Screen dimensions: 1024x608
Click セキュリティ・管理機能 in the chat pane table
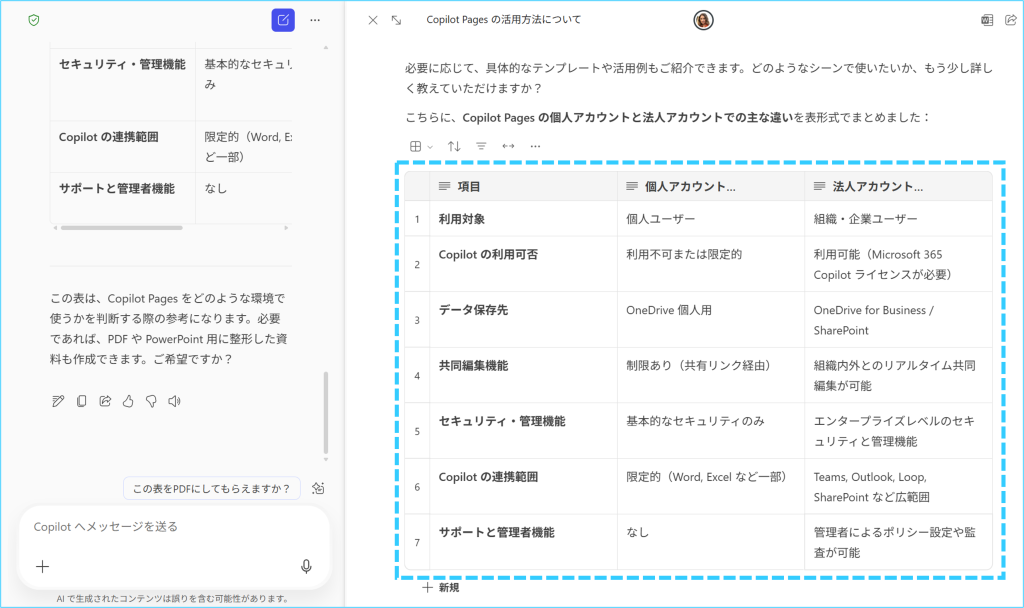click(x=122, y=64)
